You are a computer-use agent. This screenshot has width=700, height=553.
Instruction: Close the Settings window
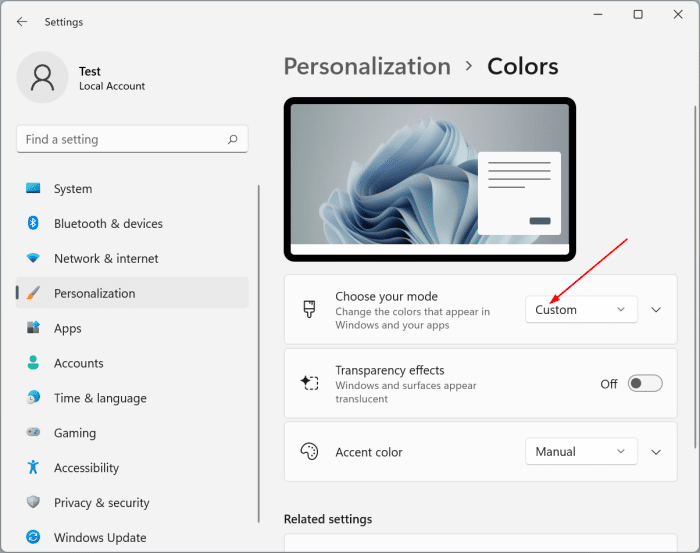point(678,14)
